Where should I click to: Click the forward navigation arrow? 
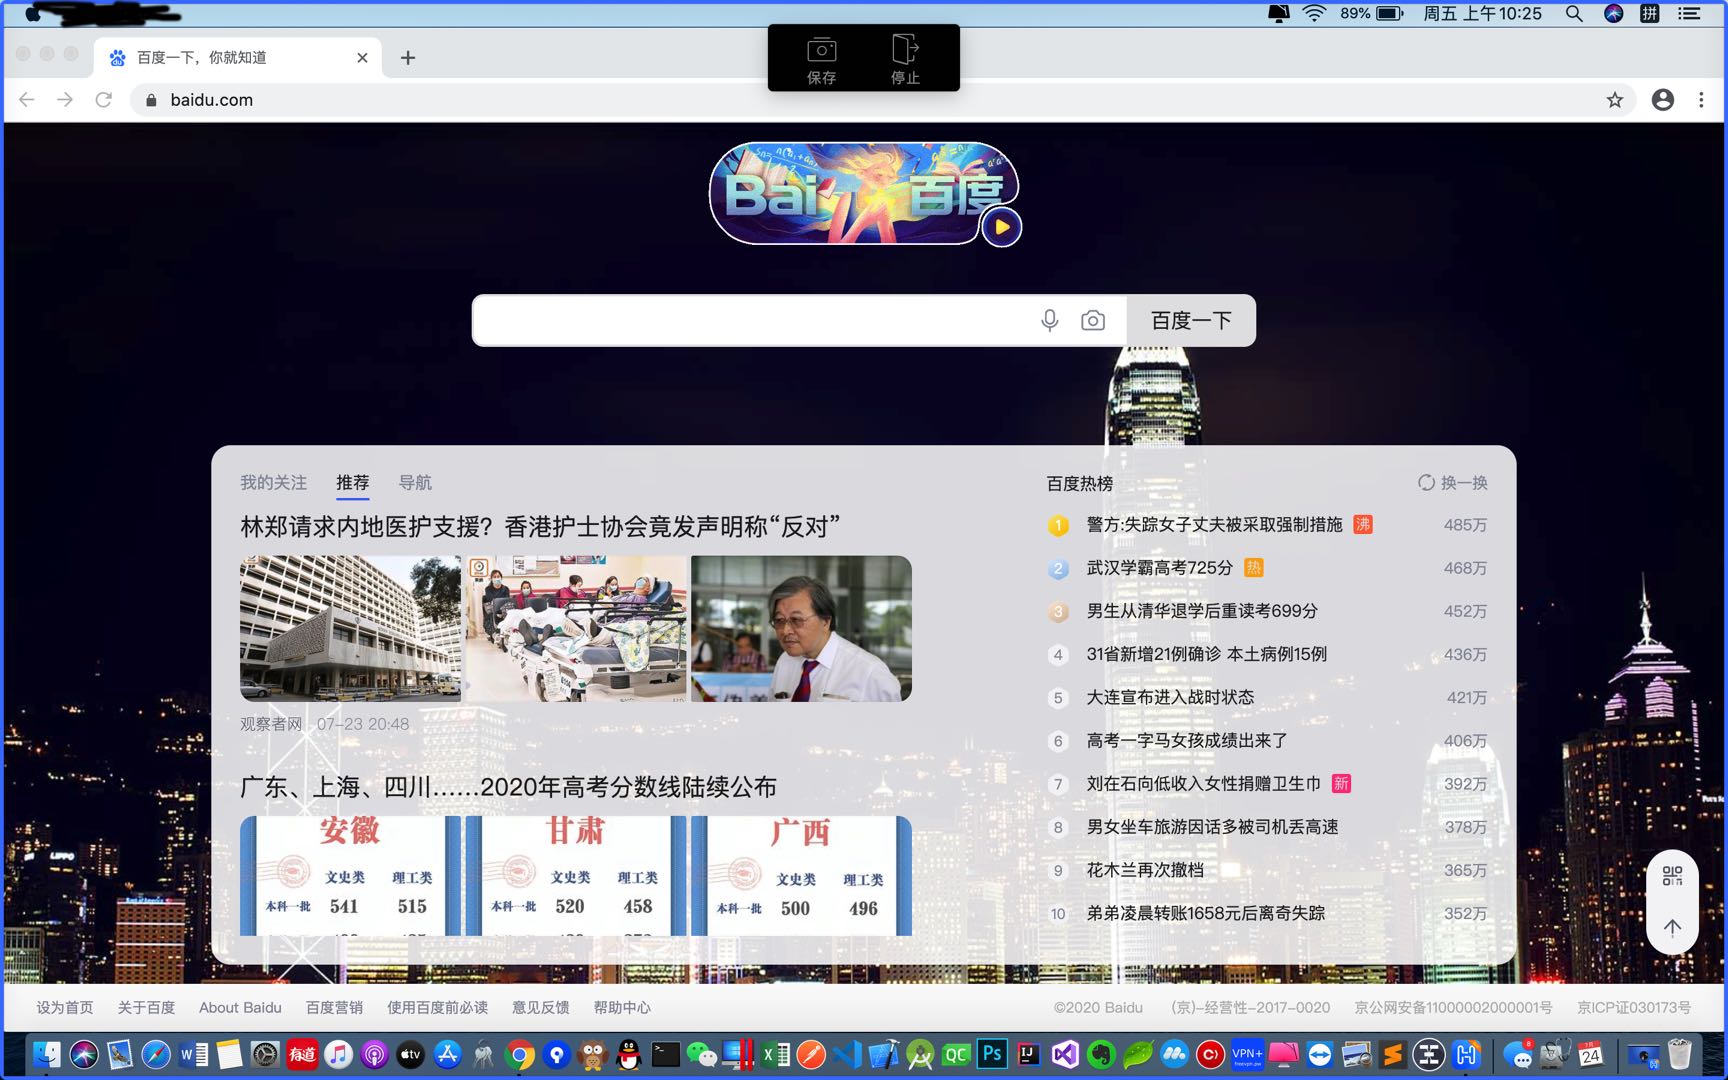coord(65,100)
